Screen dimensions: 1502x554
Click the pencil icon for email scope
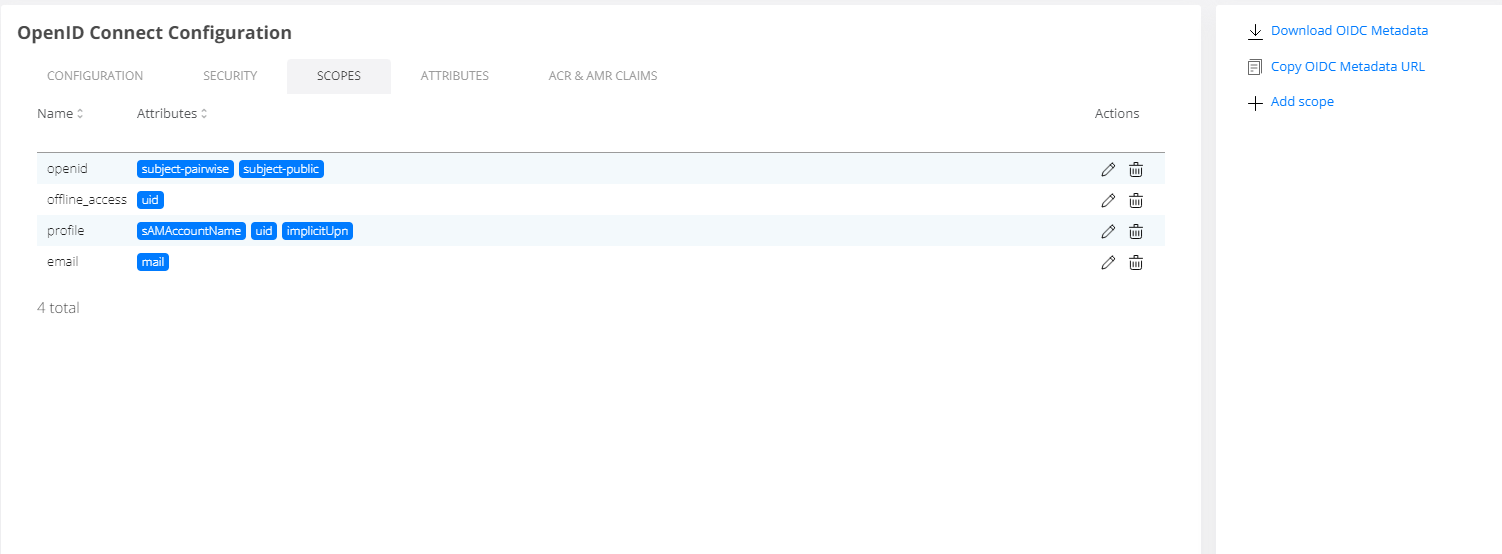1107,263
